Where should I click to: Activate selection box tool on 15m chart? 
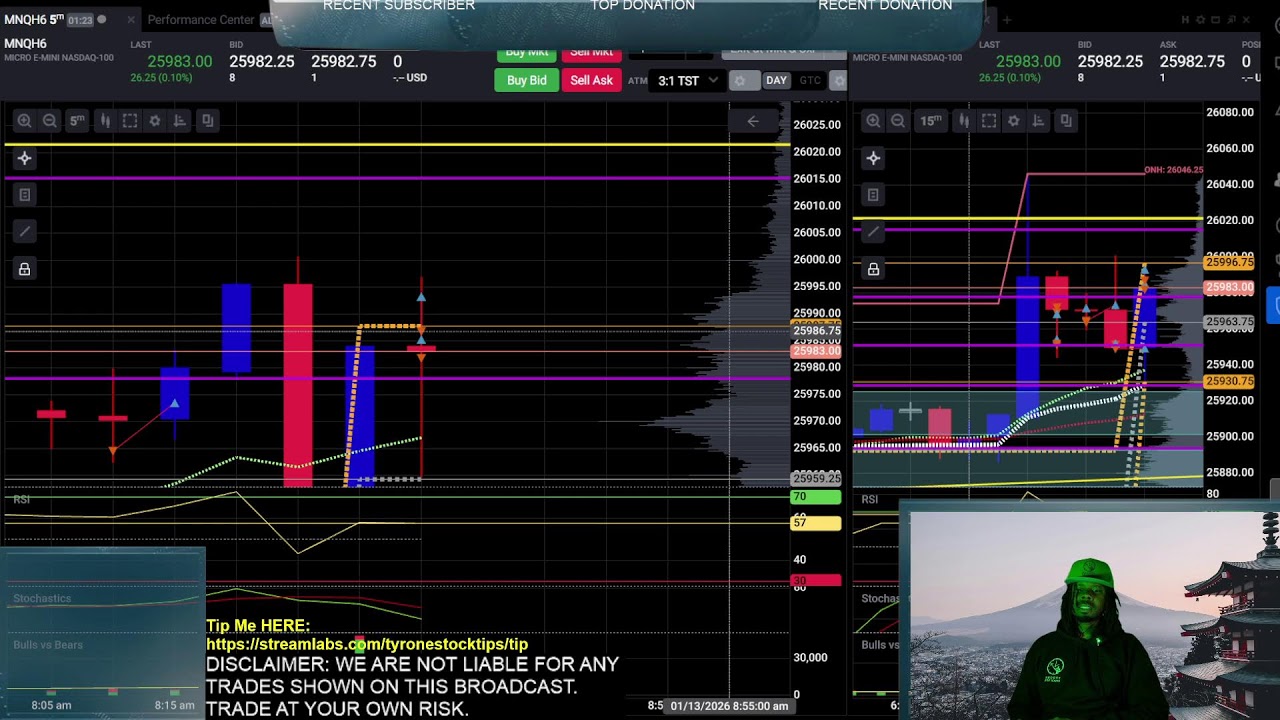click(x=989, y=120)
